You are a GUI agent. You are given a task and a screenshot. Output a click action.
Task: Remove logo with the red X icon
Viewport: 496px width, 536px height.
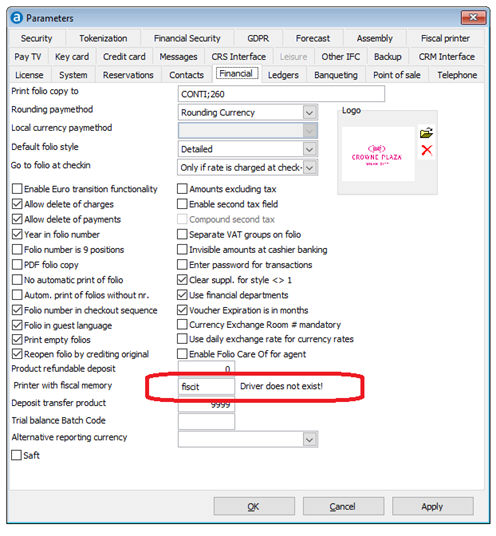point(426,150)
